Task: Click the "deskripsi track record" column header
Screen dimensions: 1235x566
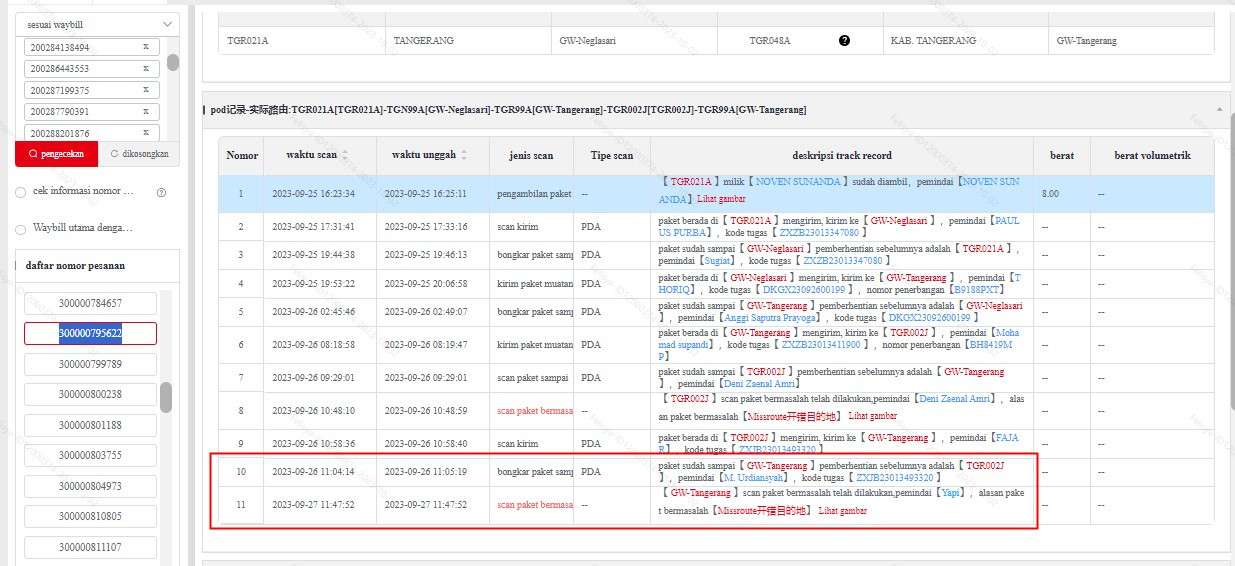Action: coord(842,155)
